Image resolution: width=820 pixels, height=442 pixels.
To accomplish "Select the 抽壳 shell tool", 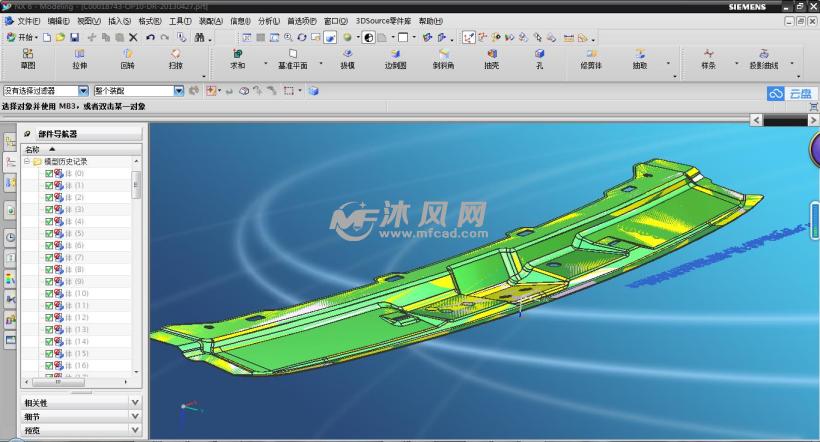I will coord(492,59).
